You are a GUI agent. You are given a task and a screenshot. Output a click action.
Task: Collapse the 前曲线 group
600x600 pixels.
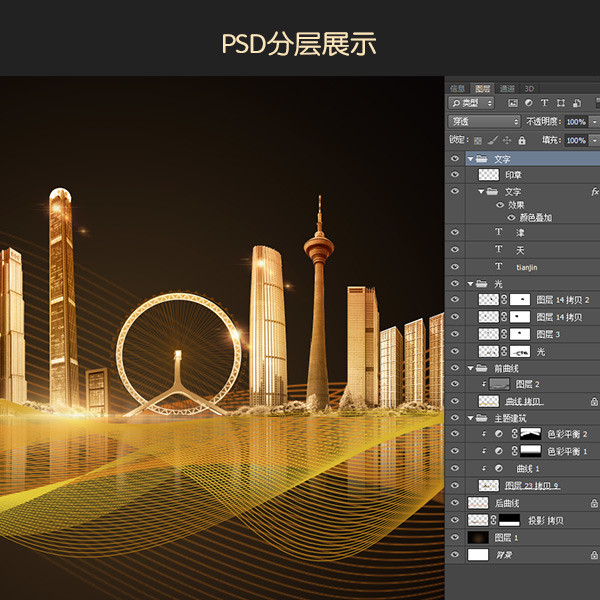(471, 368)
